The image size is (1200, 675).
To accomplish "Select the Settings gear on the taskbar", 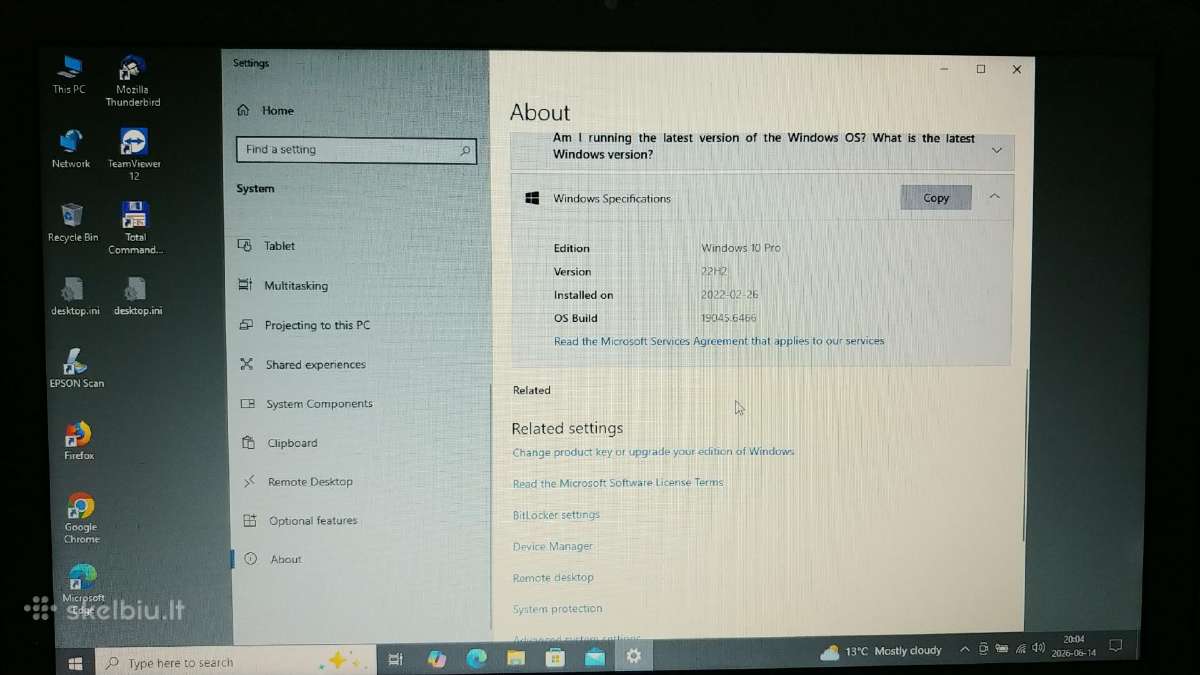I will point(633,656).
